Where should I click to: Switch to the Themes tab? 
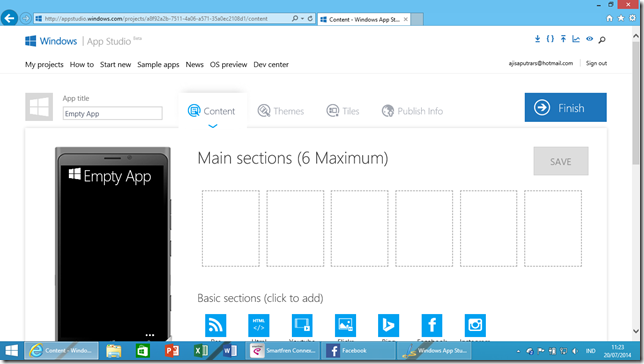[x=281, y=111]
